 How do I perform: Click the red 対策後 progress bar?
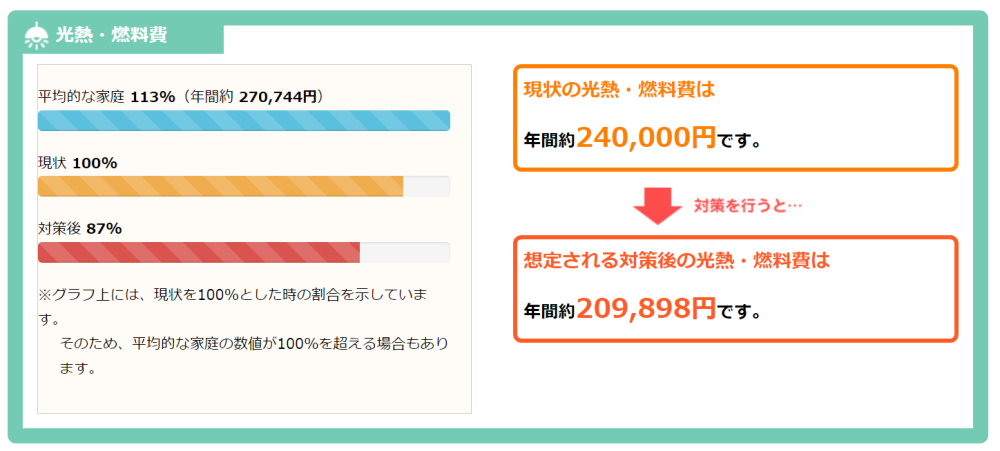(x=198, y=252)
